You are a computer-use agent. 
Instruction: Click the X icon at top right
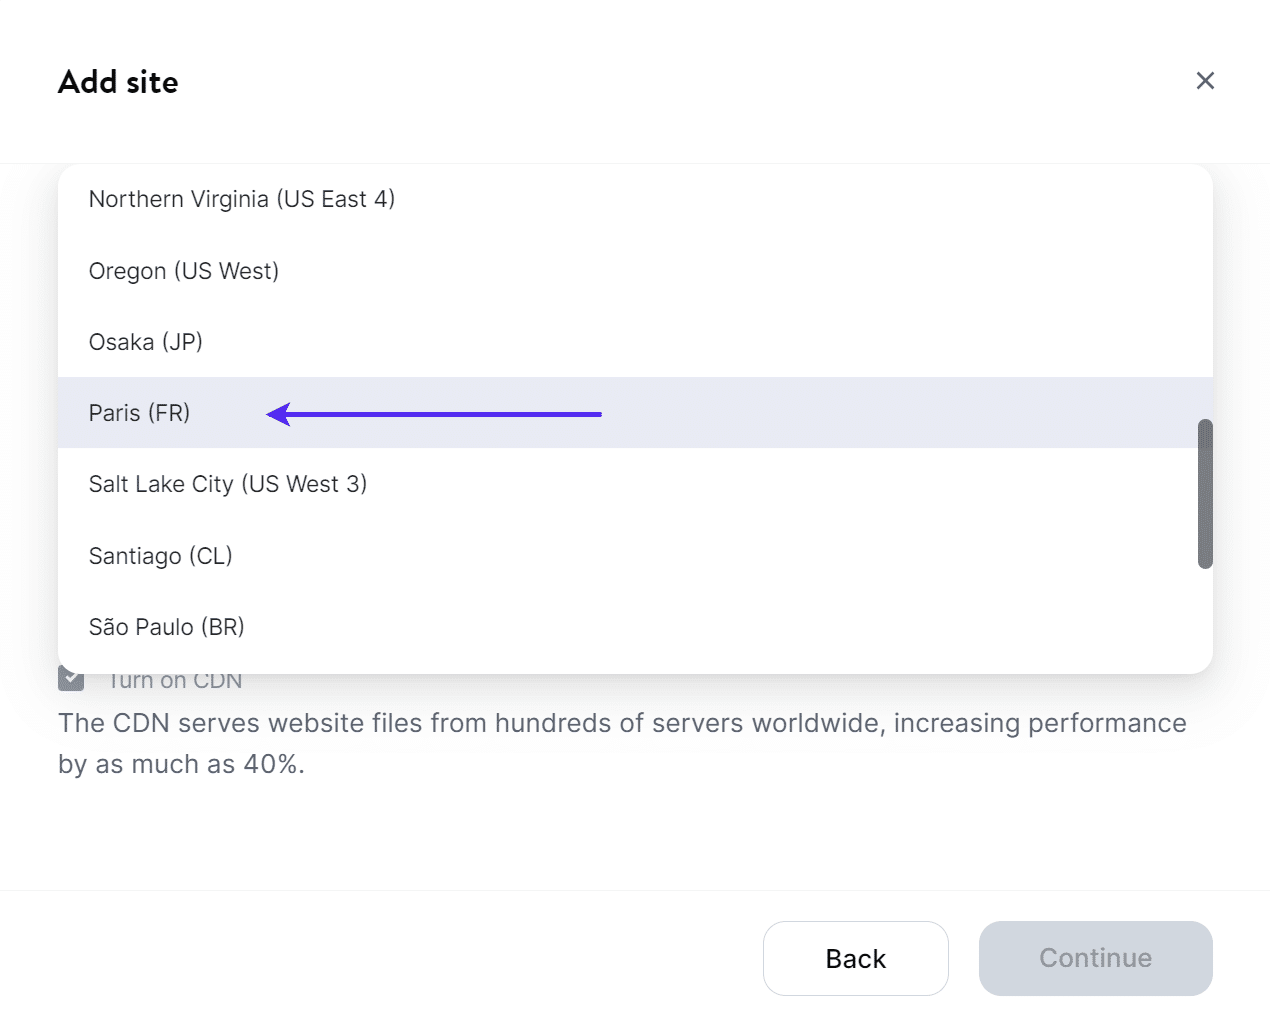(1205, 80)
